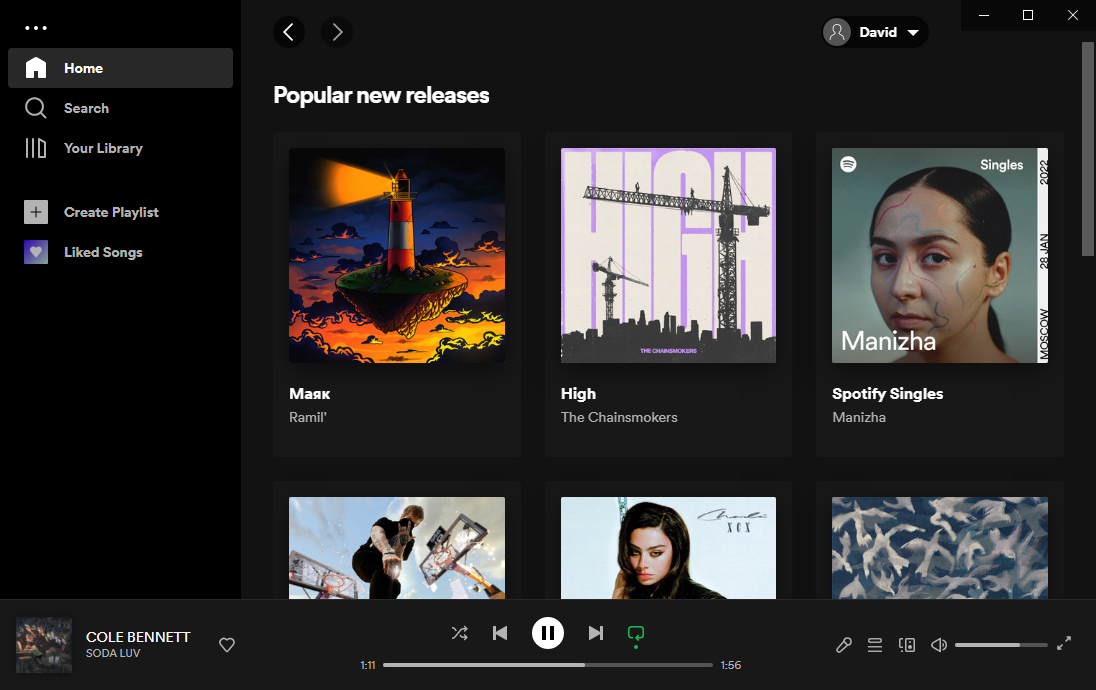Open artist Ramil' link

(308, 417)
